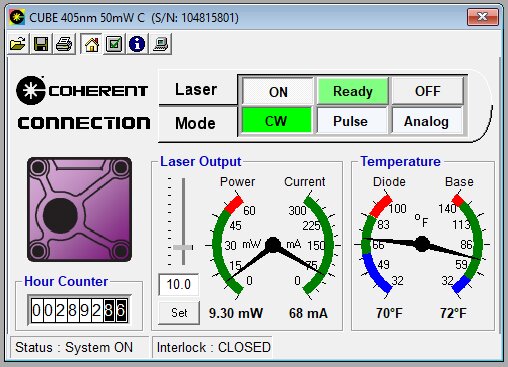Click the purple CUBE laser image

tap(79, 209)
